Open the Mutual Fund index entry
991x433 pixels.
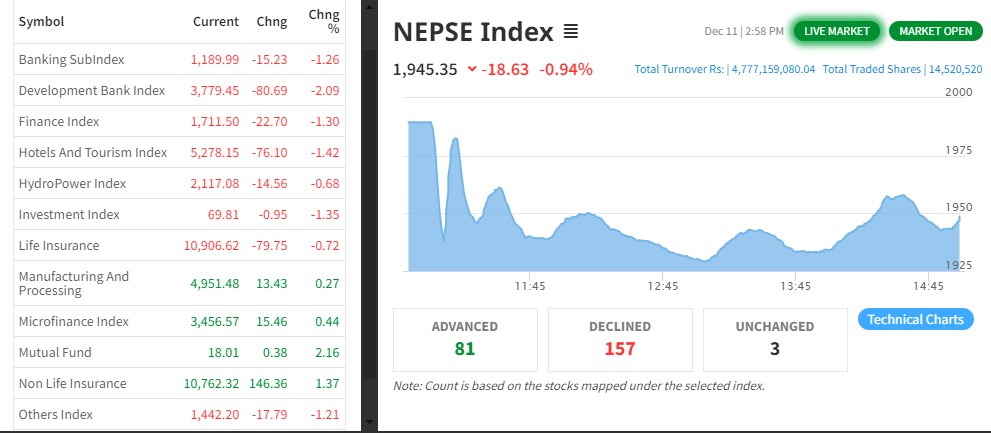[55, 352]
